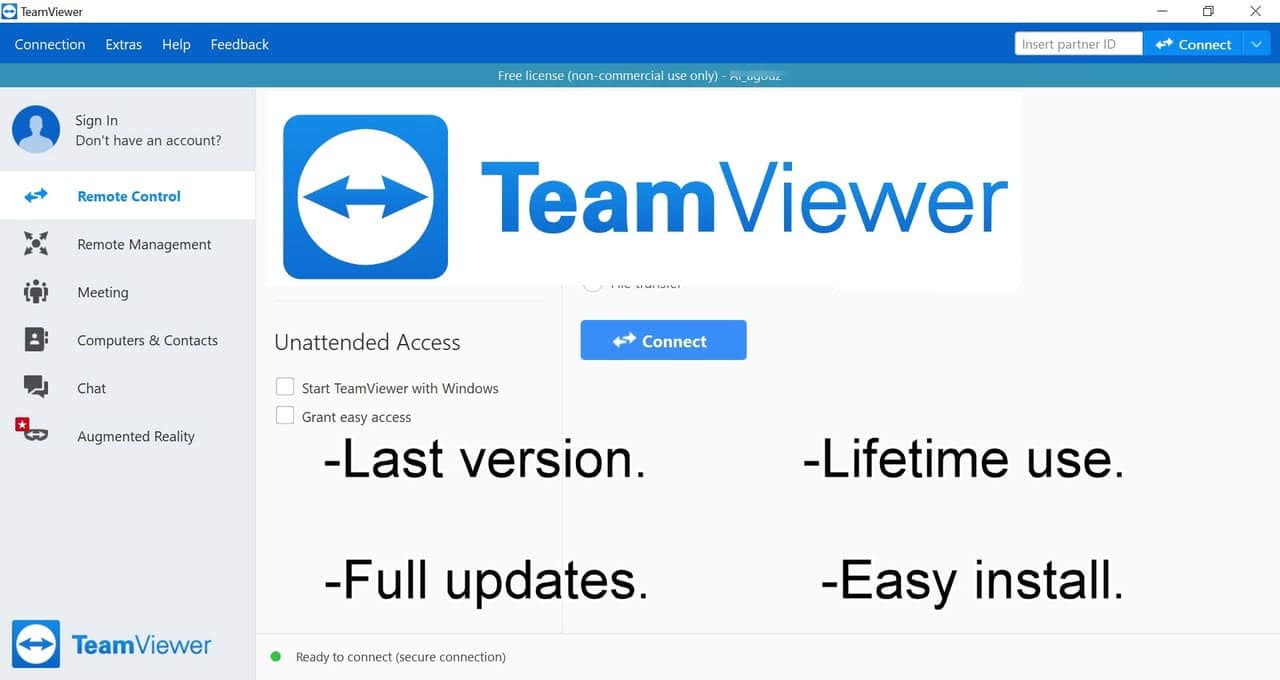The image size is (1280, 680).
Task: Click the Unattended Access heading
Action: (367, 342)
